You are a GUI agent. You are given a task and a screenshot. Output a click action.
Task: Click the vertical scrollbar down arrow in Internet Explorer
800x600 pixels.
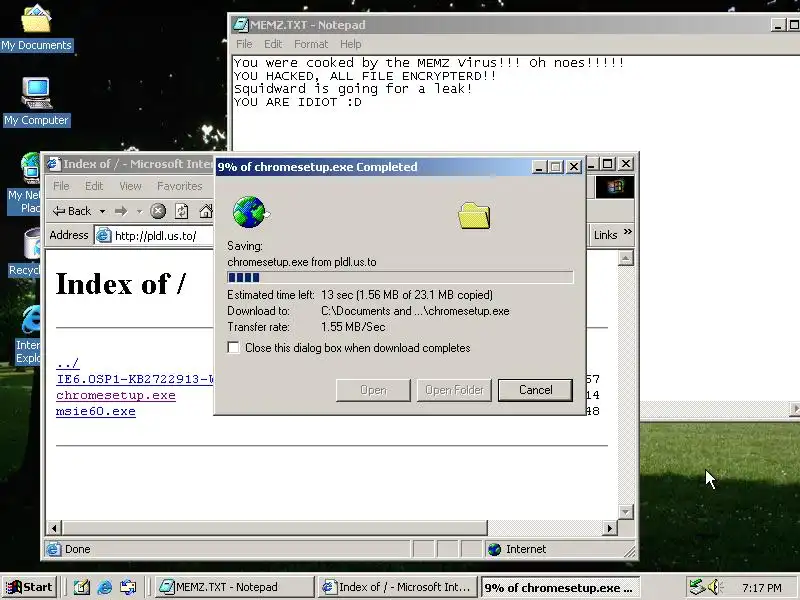click(x=626, y=511)
